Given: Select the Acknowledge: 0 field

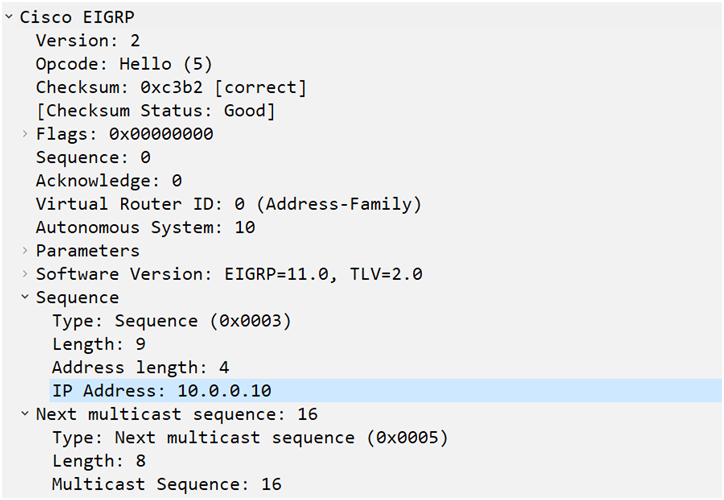Looking at the screenshot, I should 109,181.
